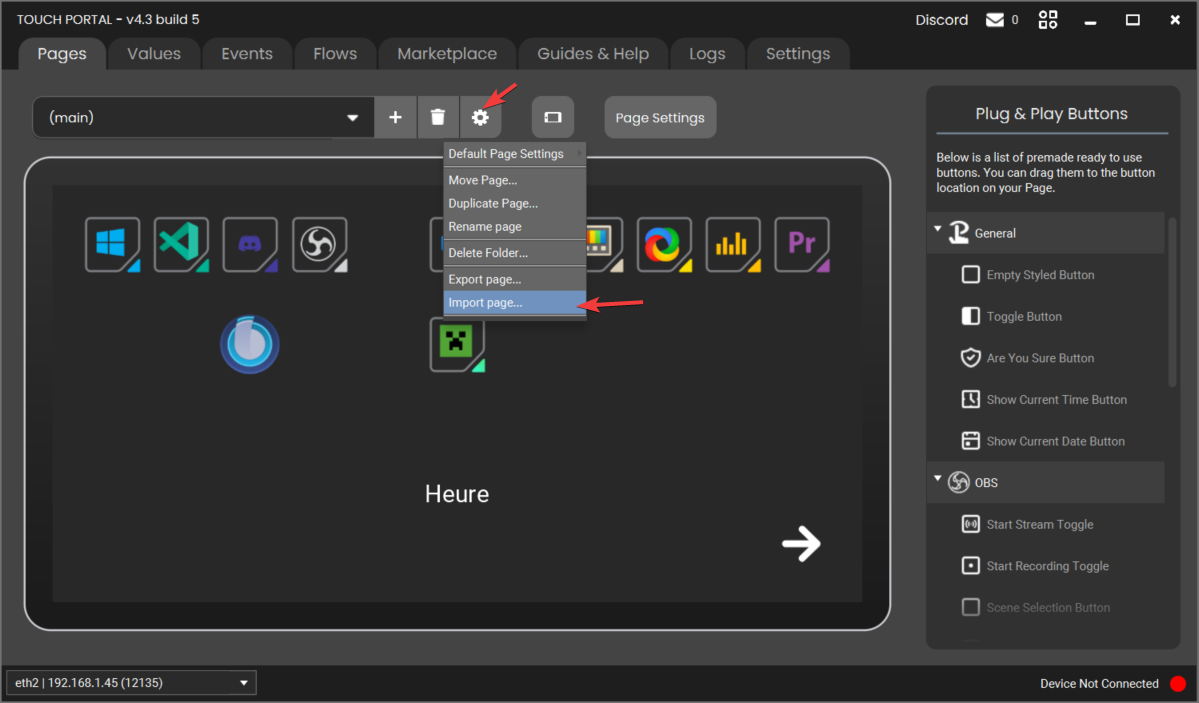Screen dimensions: 1199x703
Task: Click the grid apps icon in the title bar
Action: tap(1048, 20)
